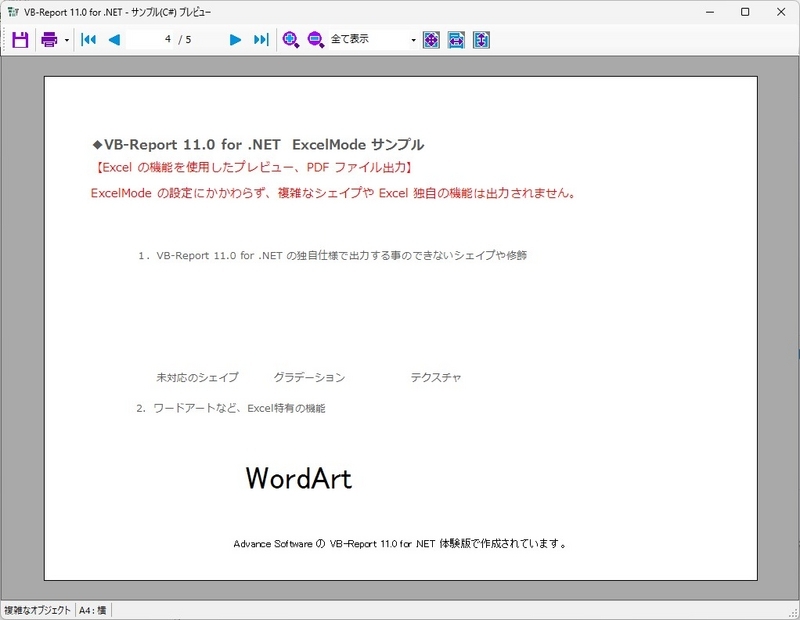Zoom in on preview

coord(290,39)
